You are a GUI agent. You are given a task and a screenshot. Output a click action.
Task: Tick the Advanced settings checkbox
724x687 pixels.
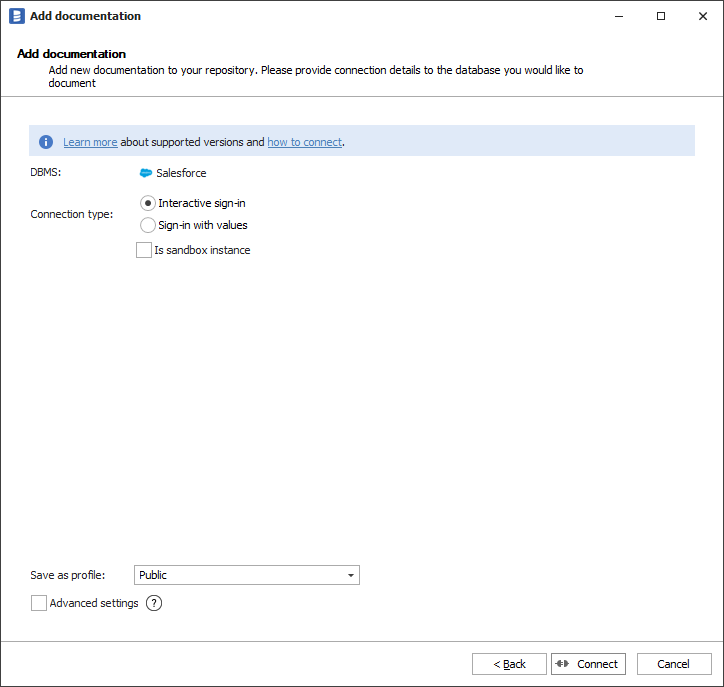pyautogui.click(x=39, y=603)
